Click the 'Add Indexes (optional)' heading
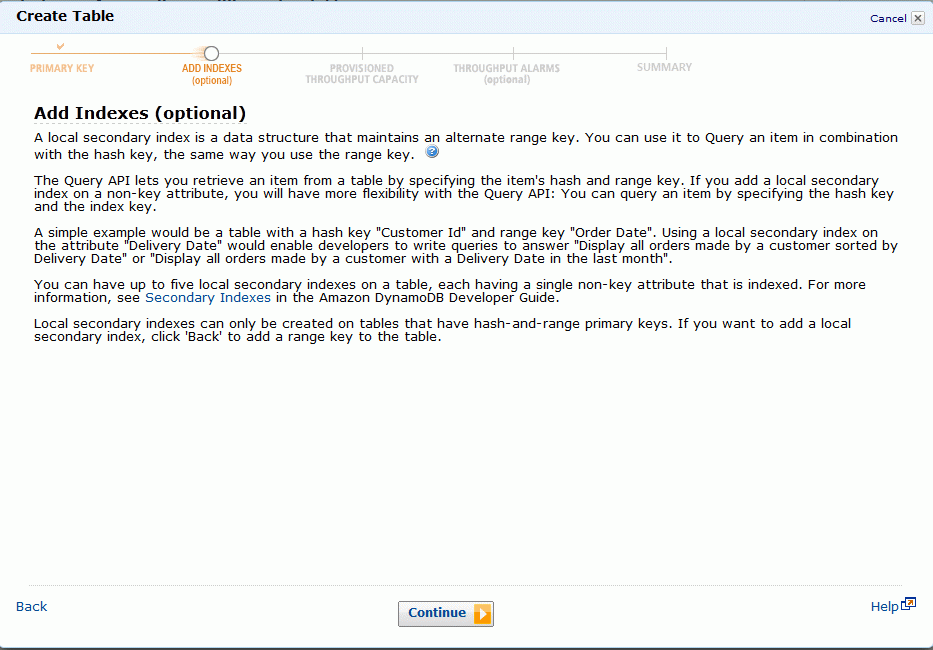933x650 pixels. point(140,113)
